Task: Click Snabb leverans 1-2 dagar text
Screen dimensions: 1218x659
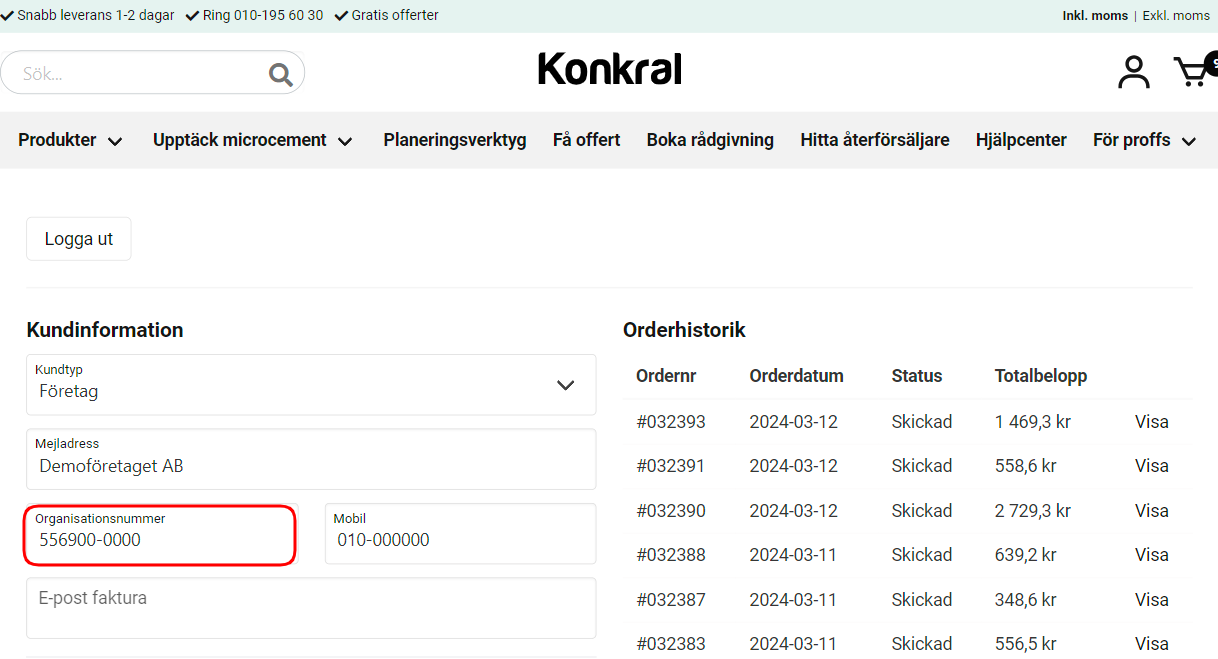Action: point(96,15)
